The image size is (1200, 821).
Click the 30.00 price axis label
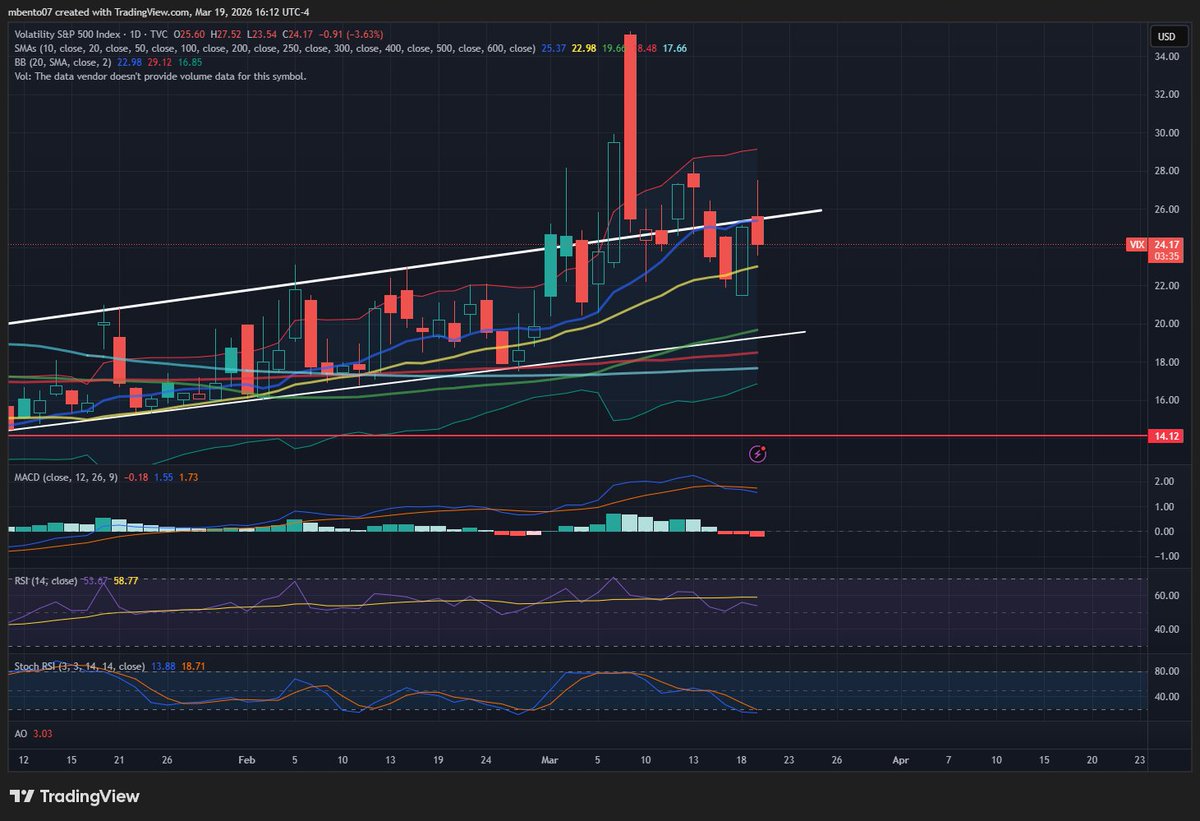click(1169, 132)
